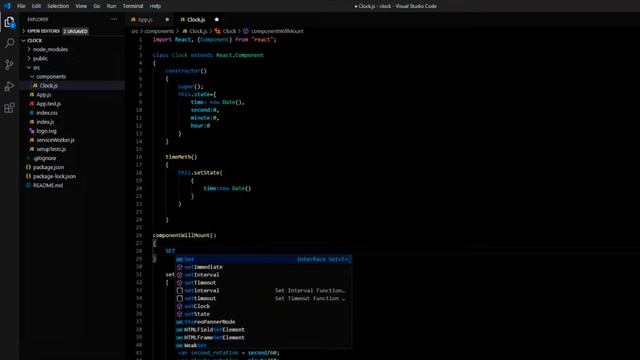This screenshot has height=360, width=640.
Task: Collapse the components folder
Action: pos(51,76)
